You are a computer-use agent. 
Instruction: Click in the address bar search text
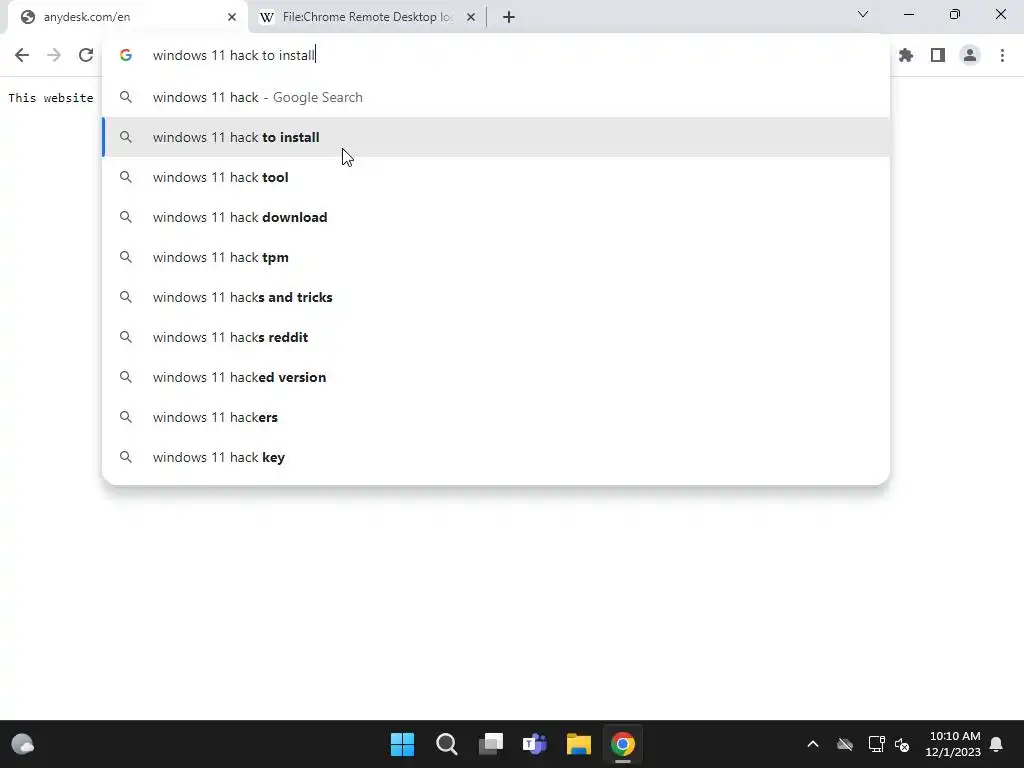click(x=234, y=56)
